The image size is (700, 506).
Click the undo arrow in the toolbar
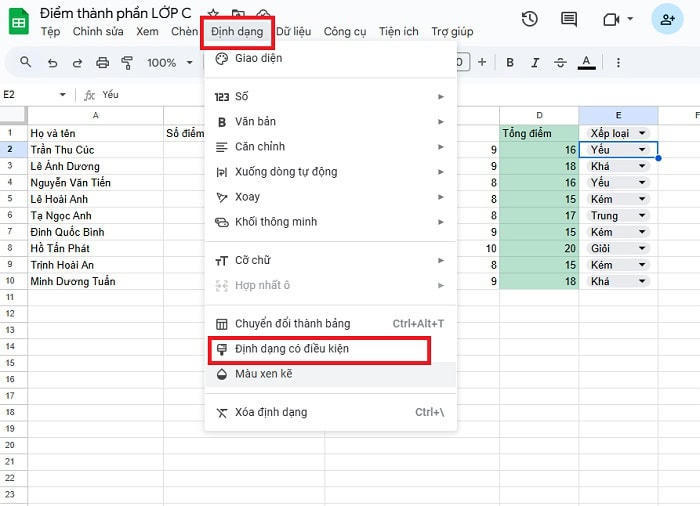pos(52,63)
